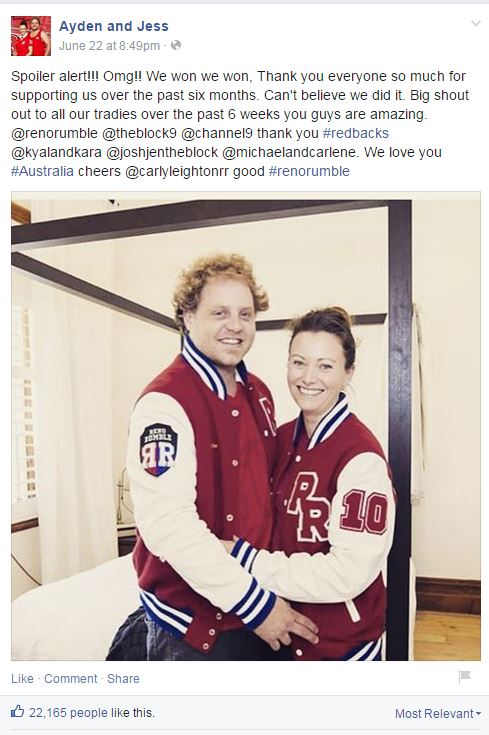Click the globe public audience icon
Viewport: 489px width, 735px height.
pyautogui.click(x=176, y=45)
